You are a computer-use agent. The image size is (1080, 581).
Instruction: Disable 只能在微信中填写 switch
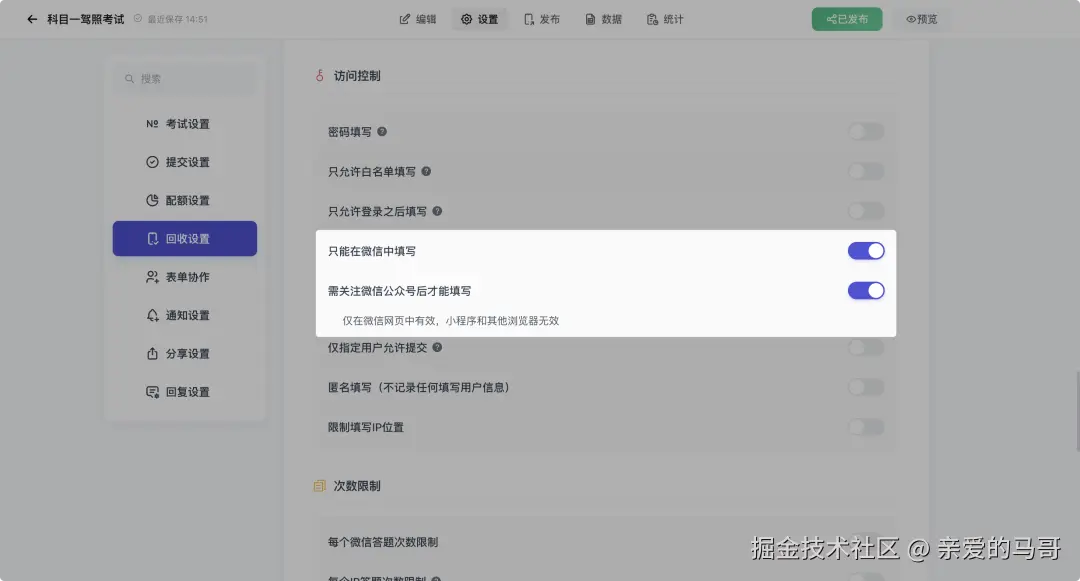(866, 251)
